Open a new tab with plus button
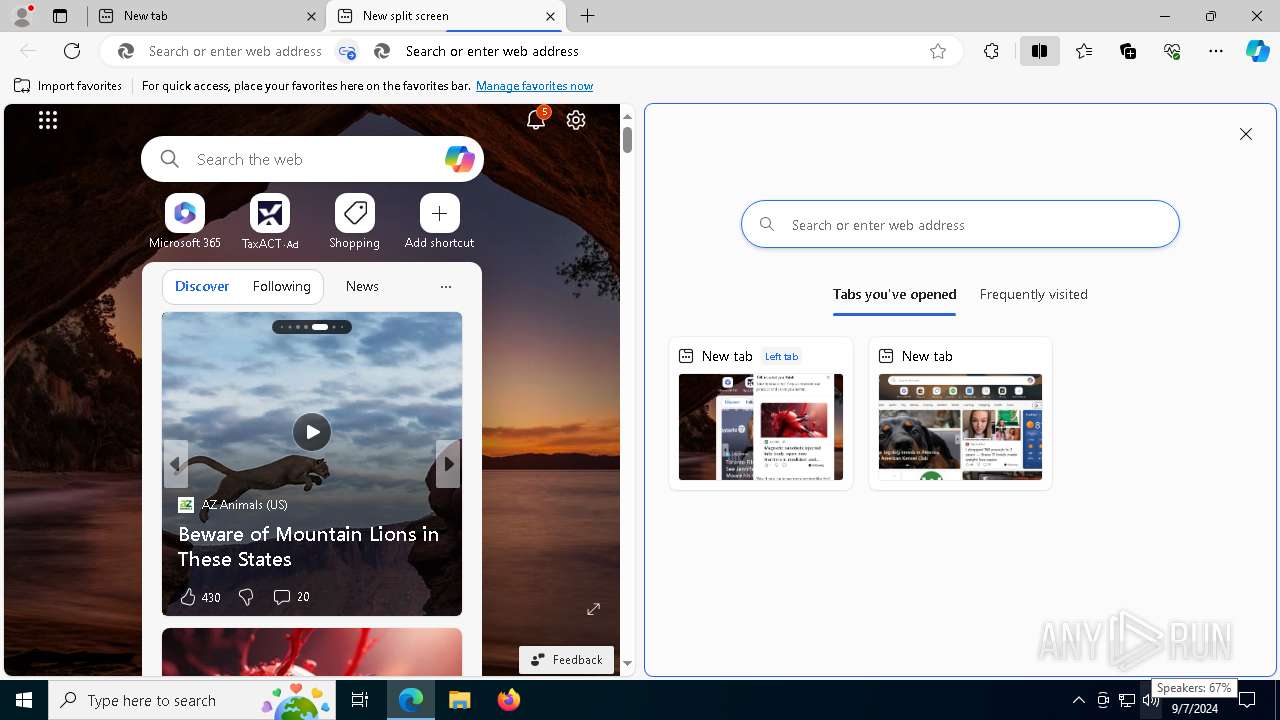The image size is (1280, 720). coord(588,16)
